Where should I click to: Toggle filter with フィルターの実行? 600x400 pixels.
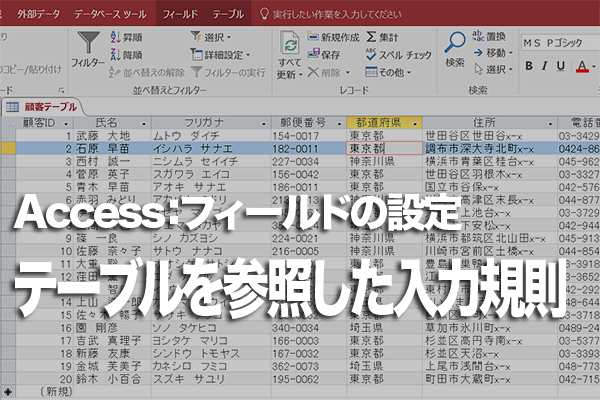[x=228, y=72]
